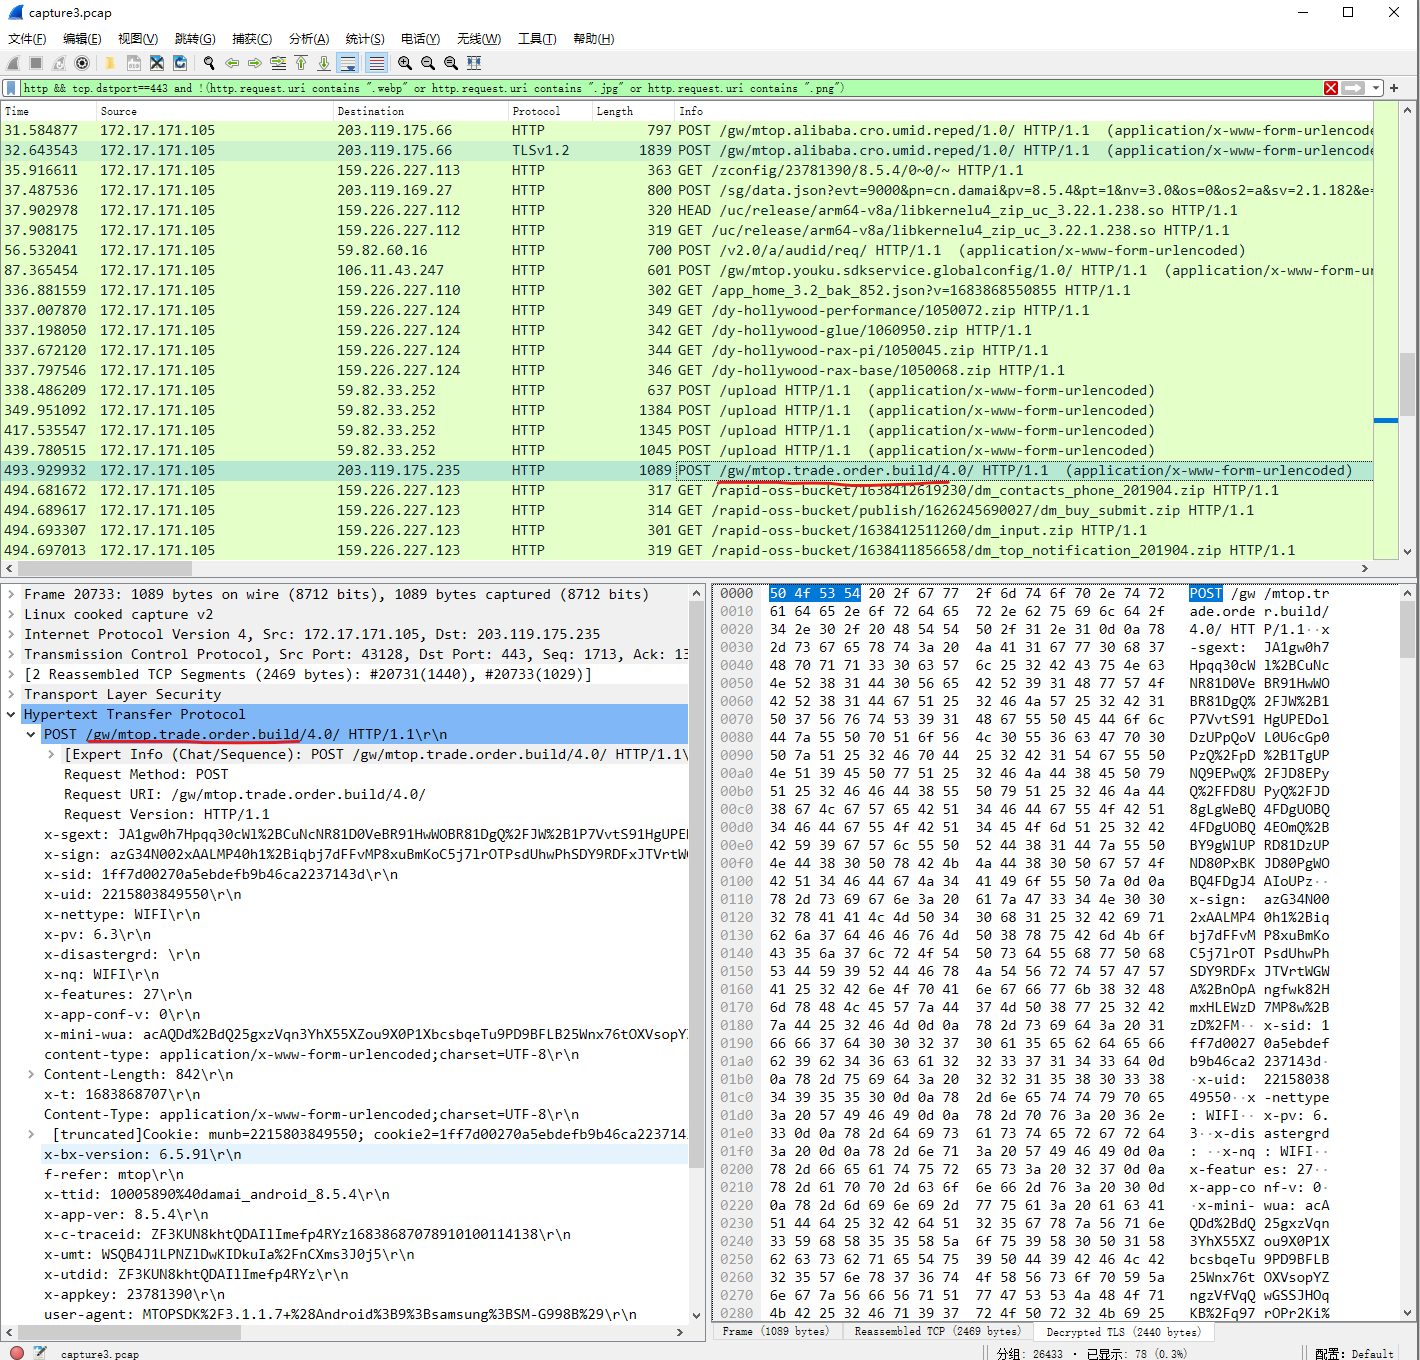Zoom in on packet text
1420x1360 pixels.
(405, 63)
